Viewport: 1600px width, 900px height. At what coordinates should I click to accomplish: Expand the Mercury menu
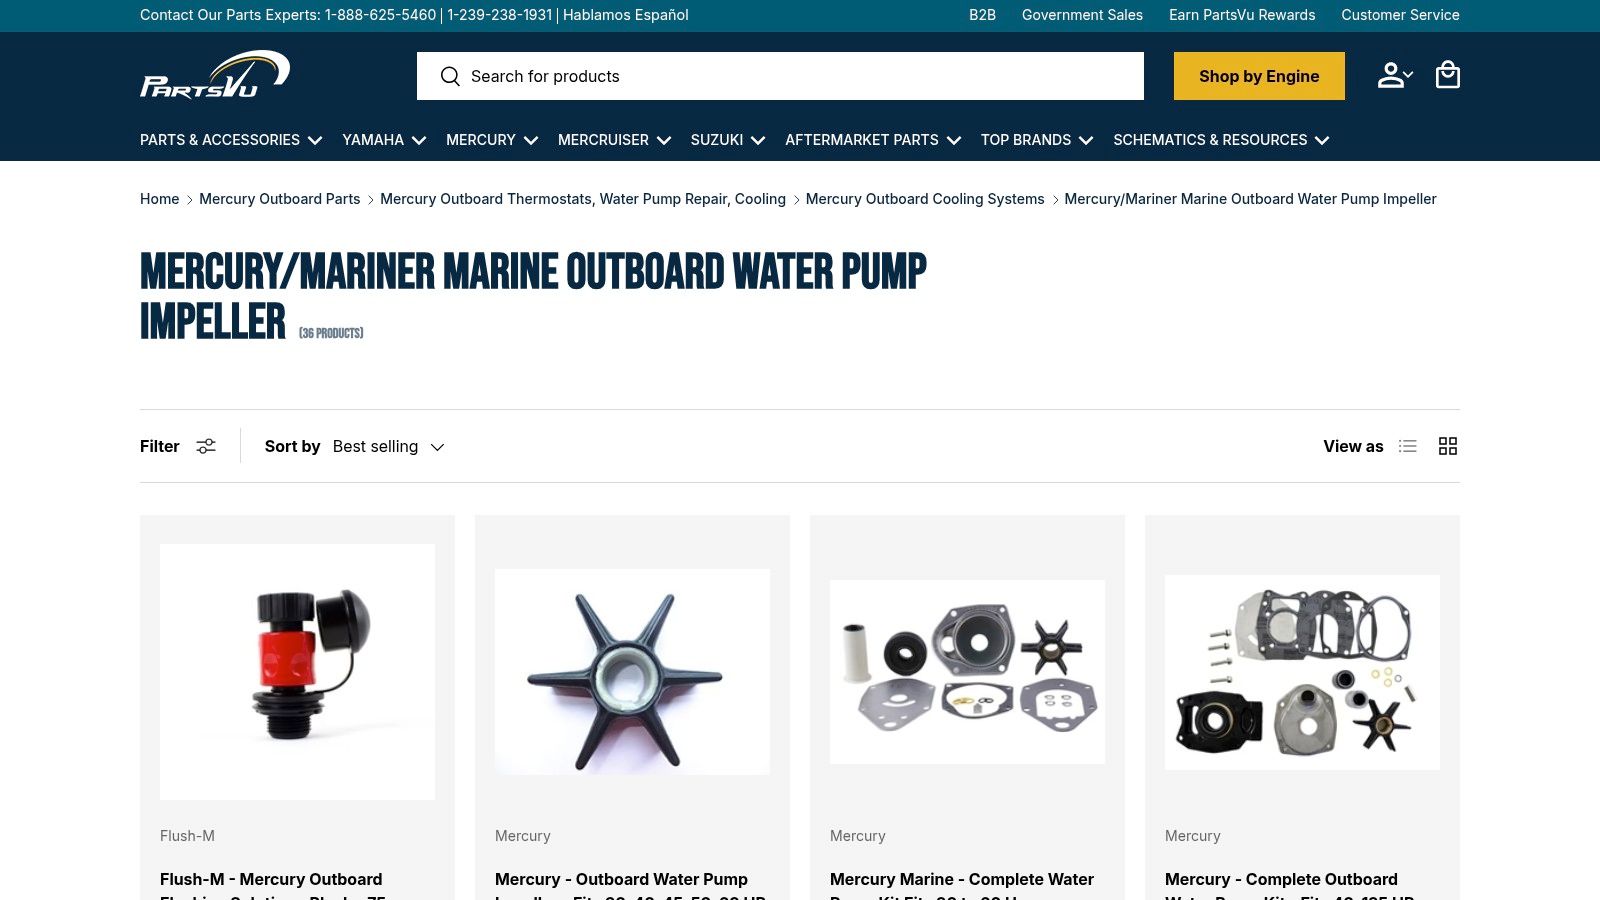coord(492,140)
